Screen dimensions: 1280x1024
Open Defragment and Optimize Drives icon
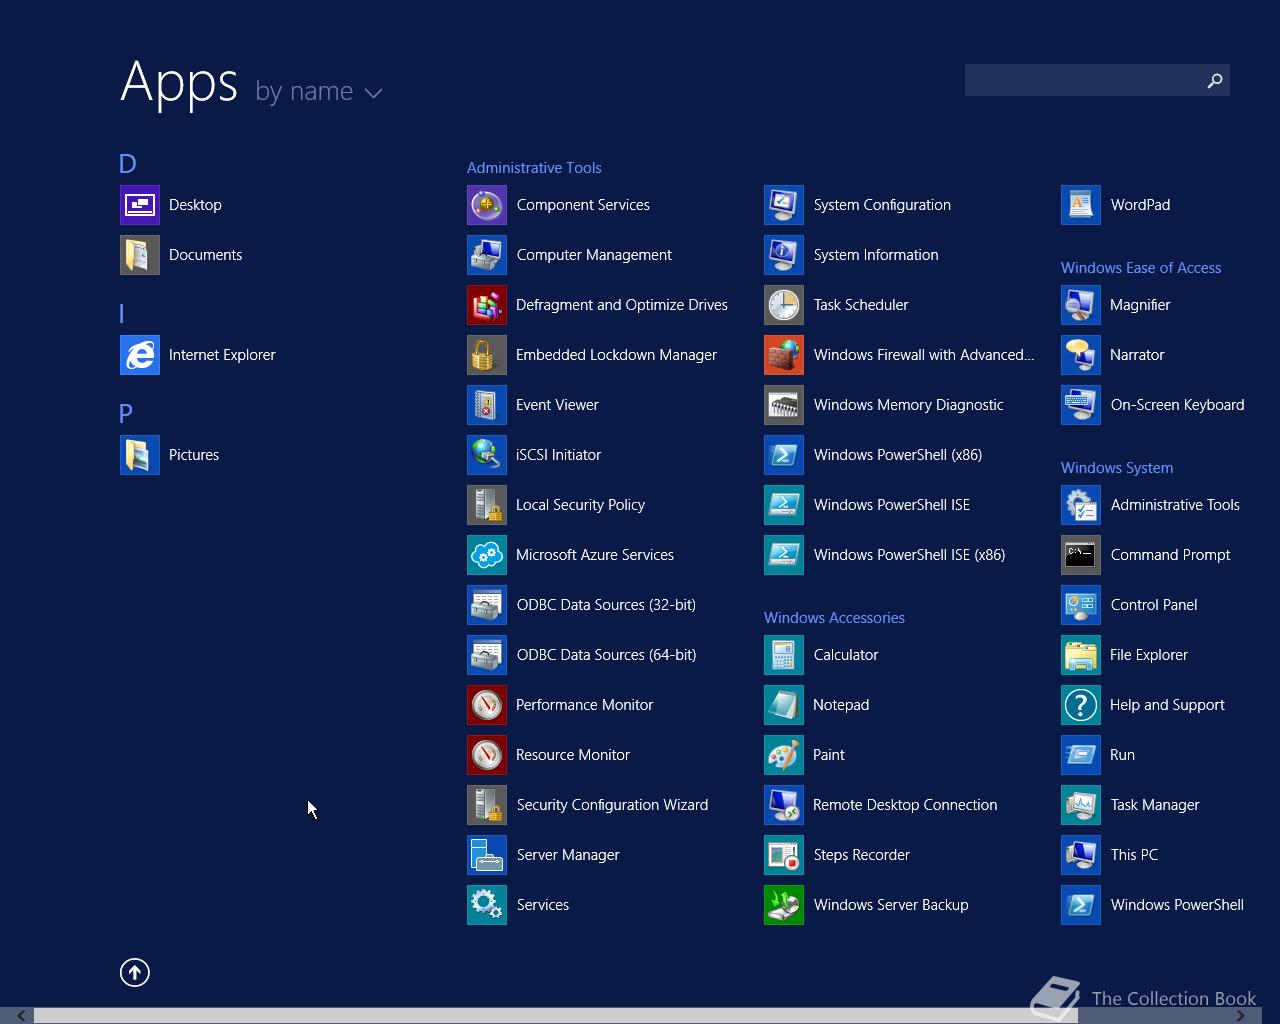(x=487, y=305)
